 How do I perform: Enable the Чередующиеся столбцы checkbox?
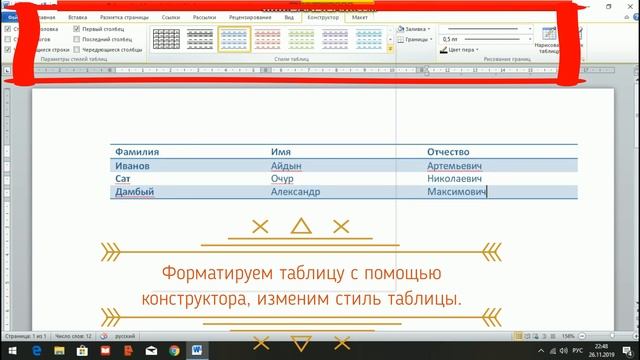click(x=76, y=49)
